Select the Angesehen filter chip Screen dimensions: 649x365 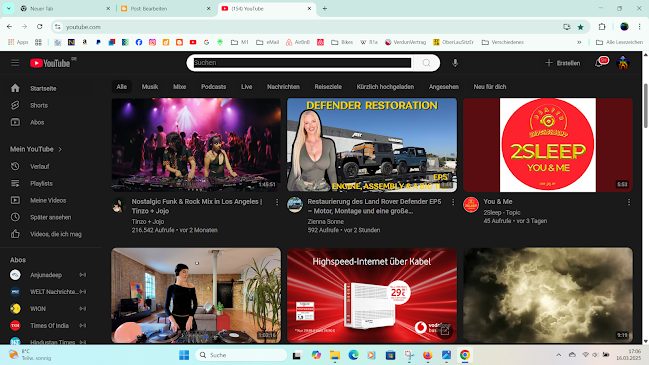coord(444,86)
